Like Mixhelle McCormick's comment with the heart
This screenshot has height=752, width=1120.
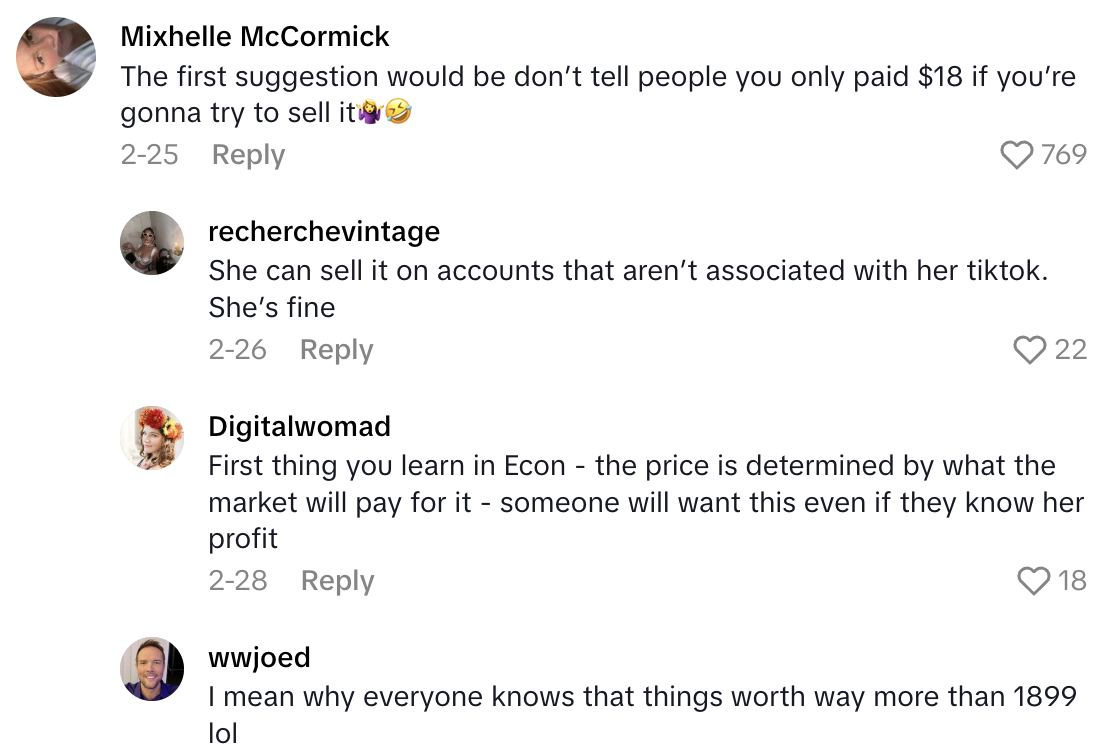point(1017,155)
